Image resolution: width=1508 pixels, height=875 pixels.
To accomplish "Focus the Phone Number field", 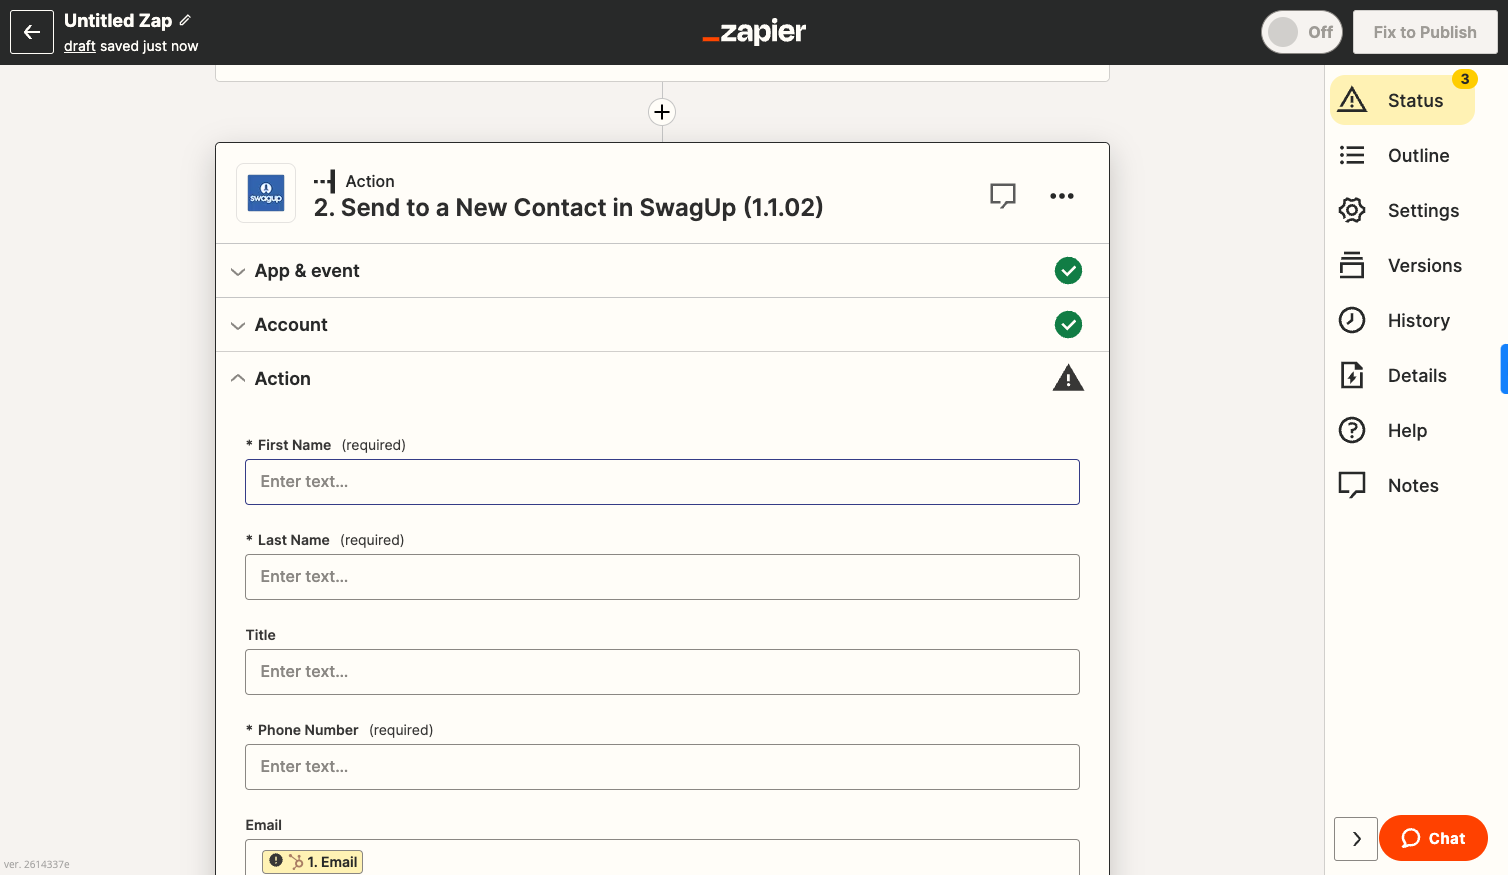I will point(662,767).
